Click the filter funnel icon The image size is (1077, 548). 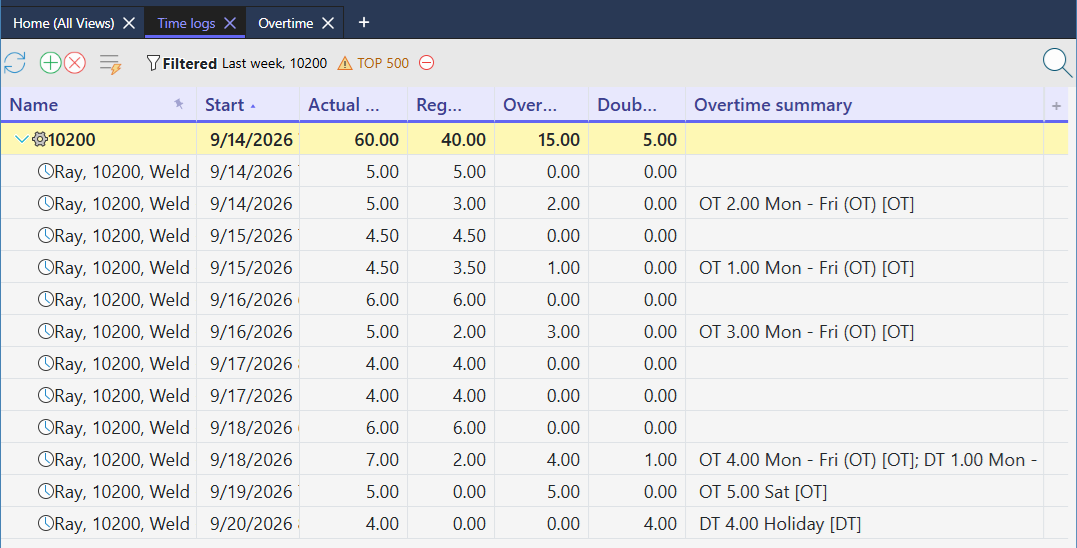[153, 63]
